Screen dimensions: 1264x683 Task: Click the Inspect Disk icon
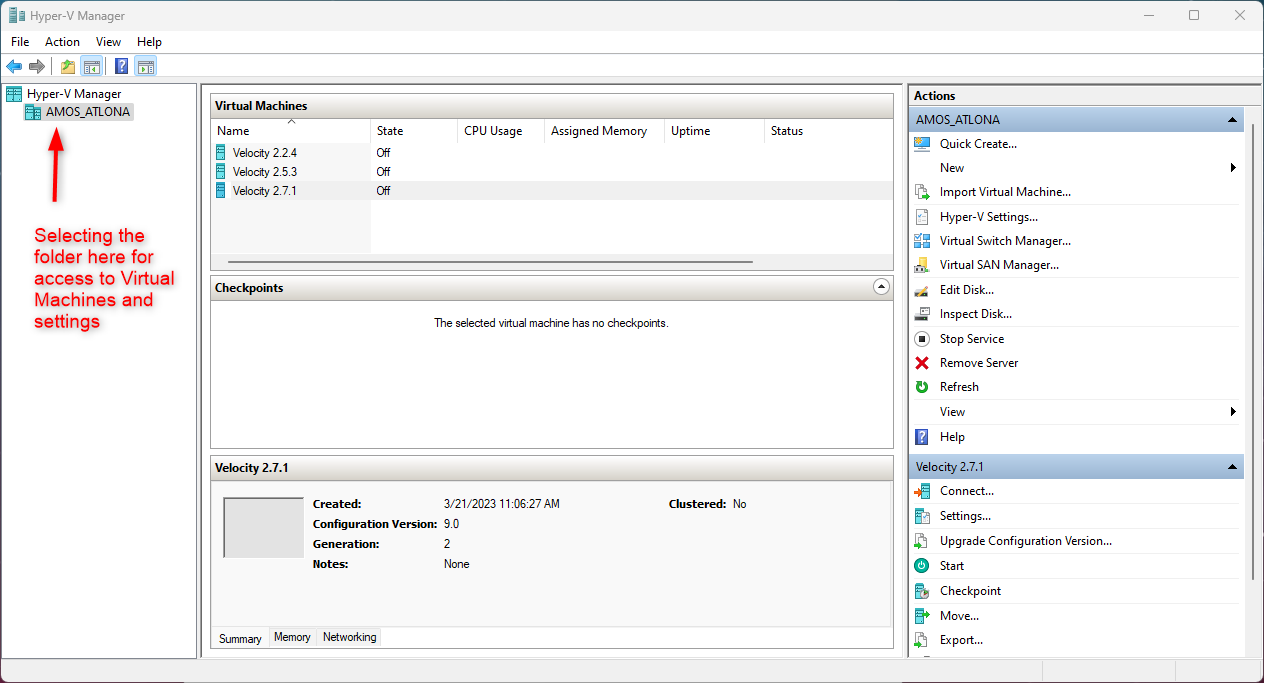tap(922, 314)
